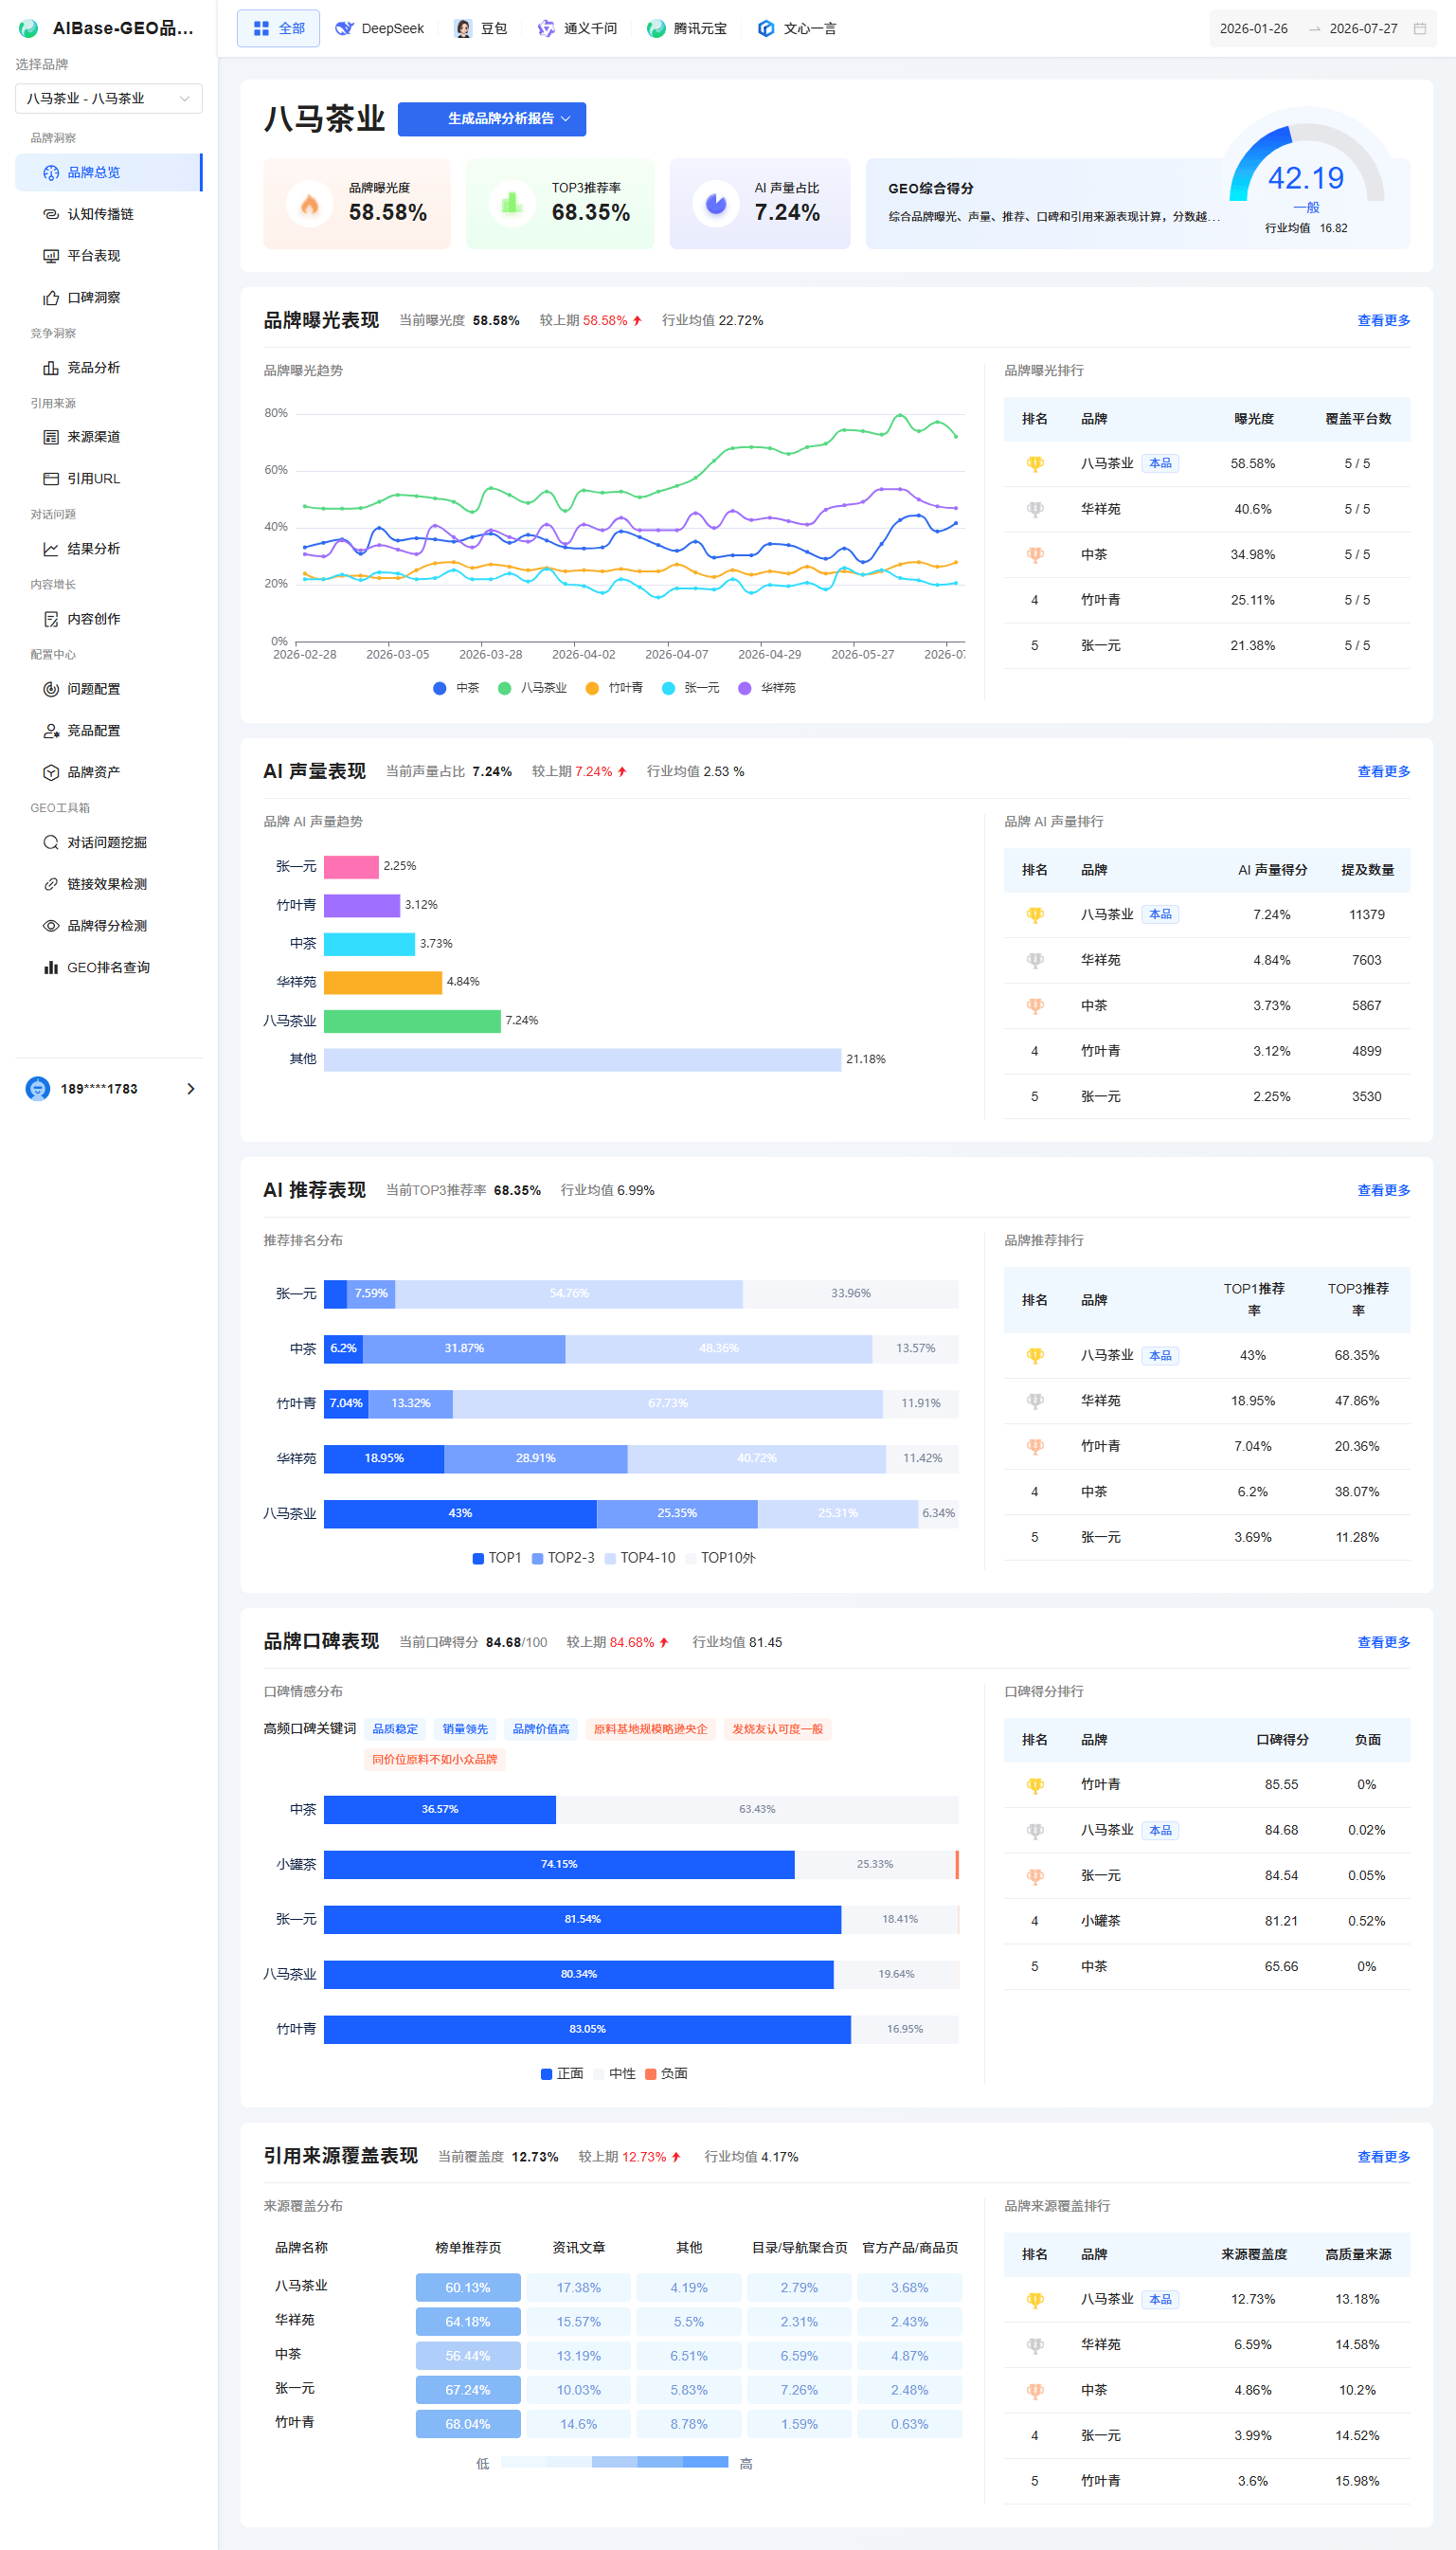
Task: Select the 全部 platform tab
Action: (278, 29)
